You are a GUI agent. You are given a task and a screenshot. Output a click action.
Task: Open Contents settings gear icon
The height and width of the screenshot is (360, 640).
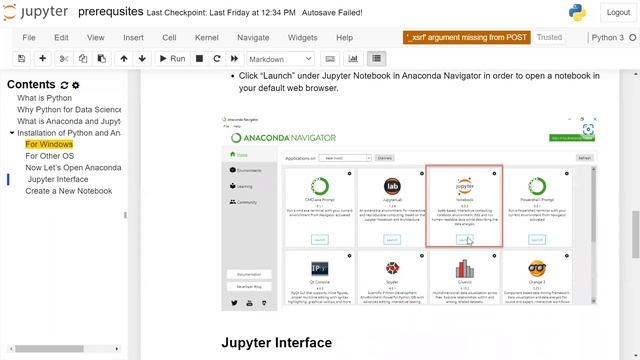76,85
